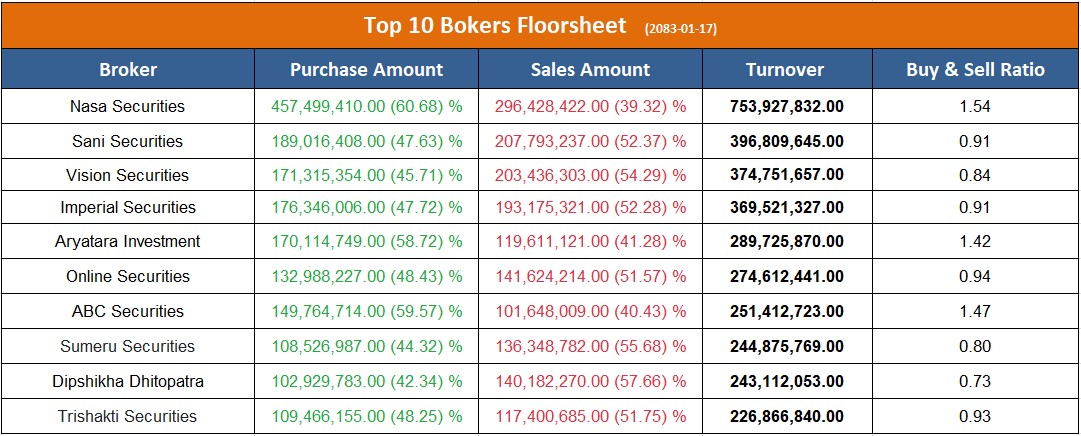Click Imperial Securities purchase amount 176,346,006.00

point(366,207)
